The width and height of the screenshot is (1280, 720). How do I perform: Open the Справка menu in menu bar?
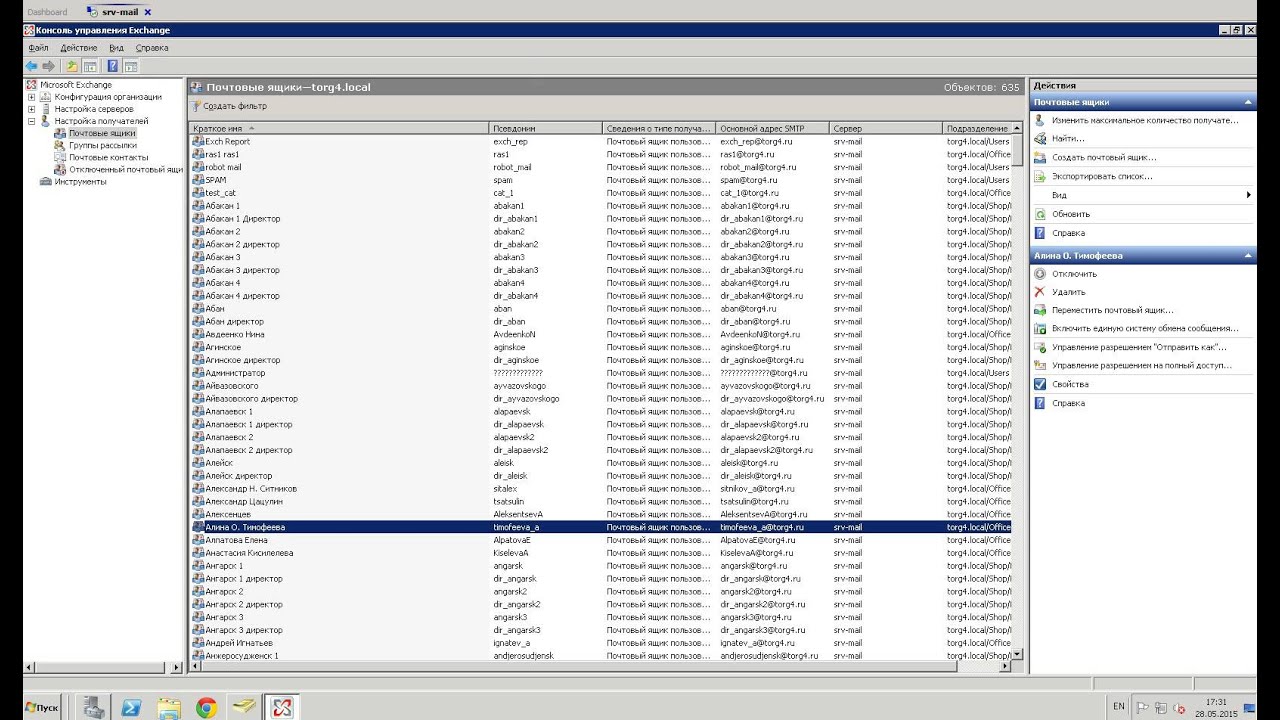(152, 47)
